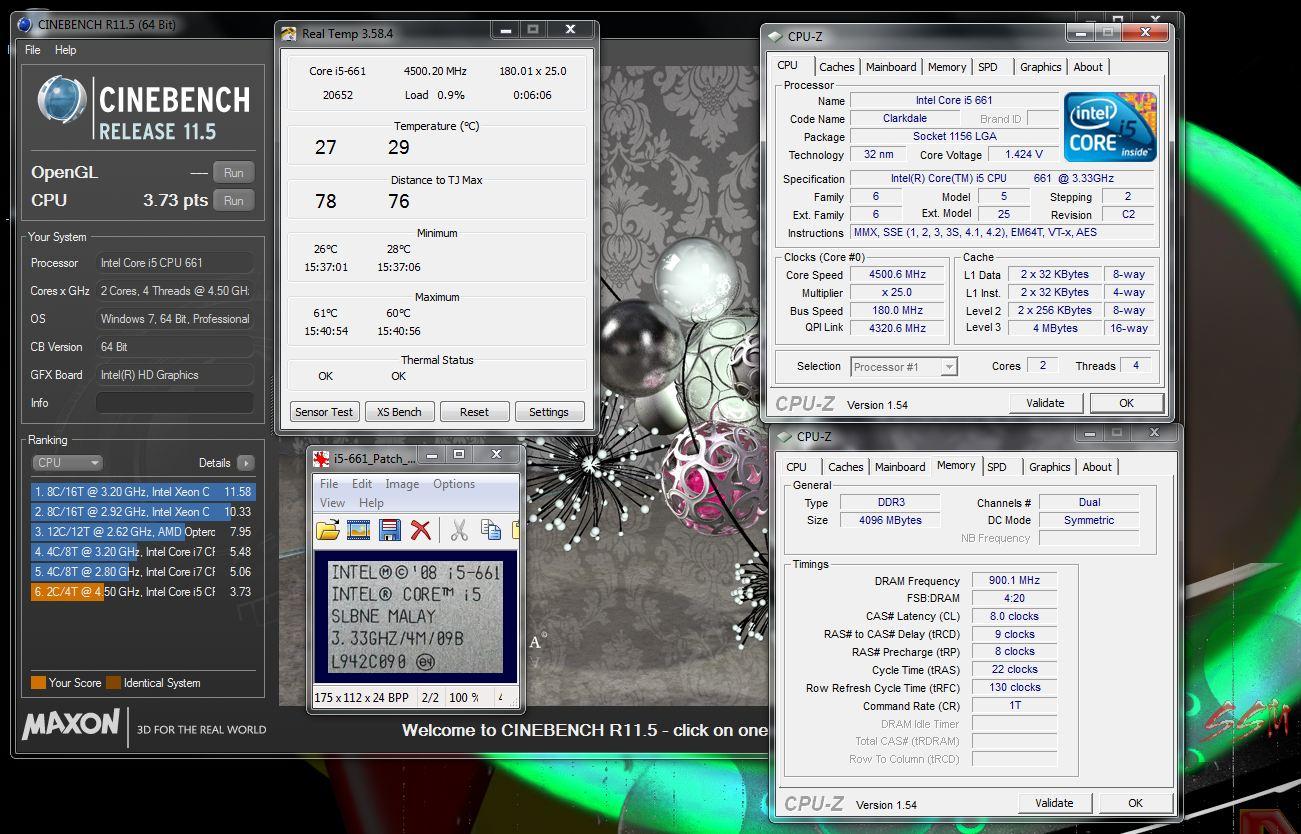This screenshot has width=1301, height=834.
Task: Open the CPU ranking dropdown in Cinebench
Action: point(67,463)
